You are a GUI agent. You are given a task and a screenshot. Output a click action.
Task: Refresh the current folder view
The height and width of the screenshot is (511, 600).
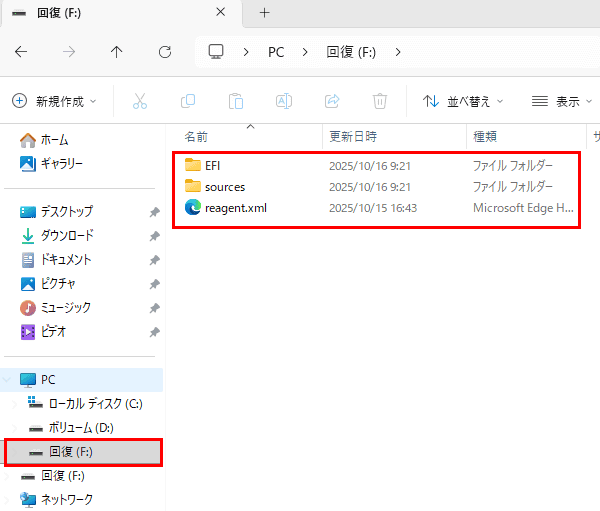point(165,52)
